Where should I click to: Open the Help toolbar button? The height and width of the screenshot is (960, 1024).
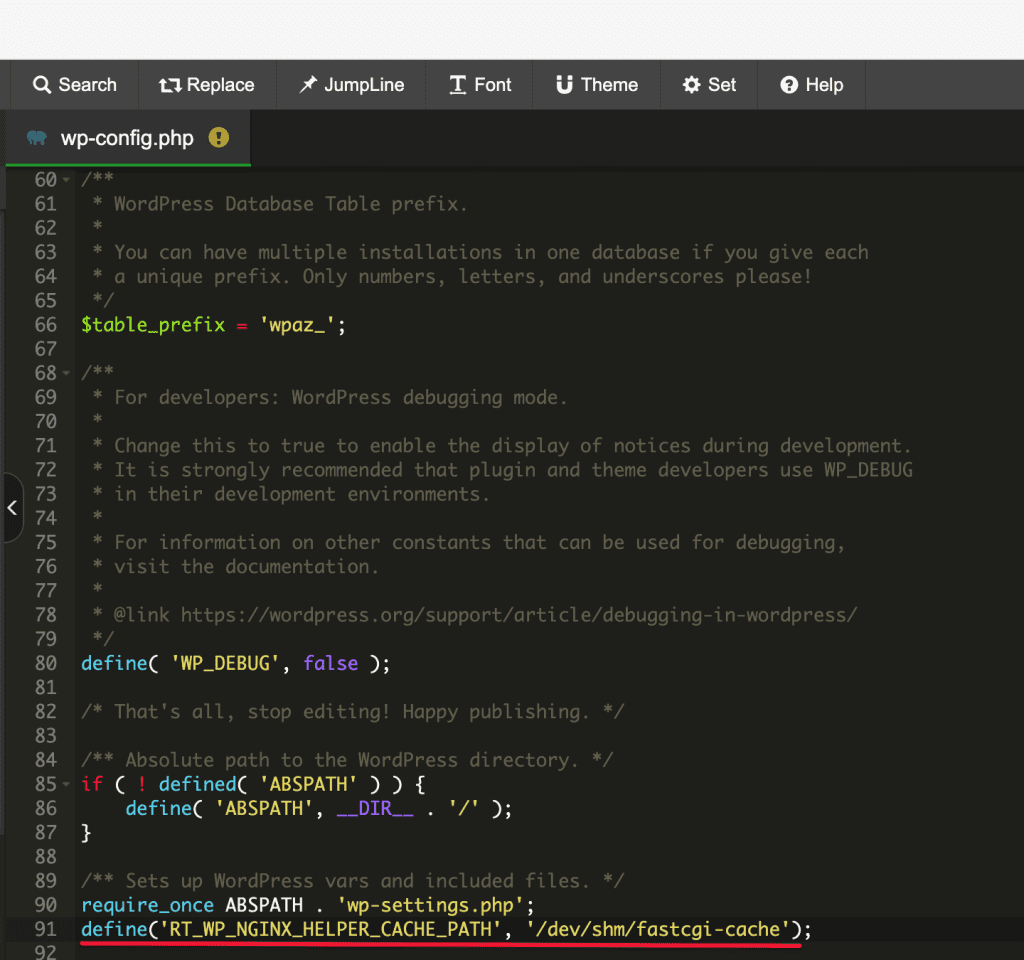tap(812, 85)
